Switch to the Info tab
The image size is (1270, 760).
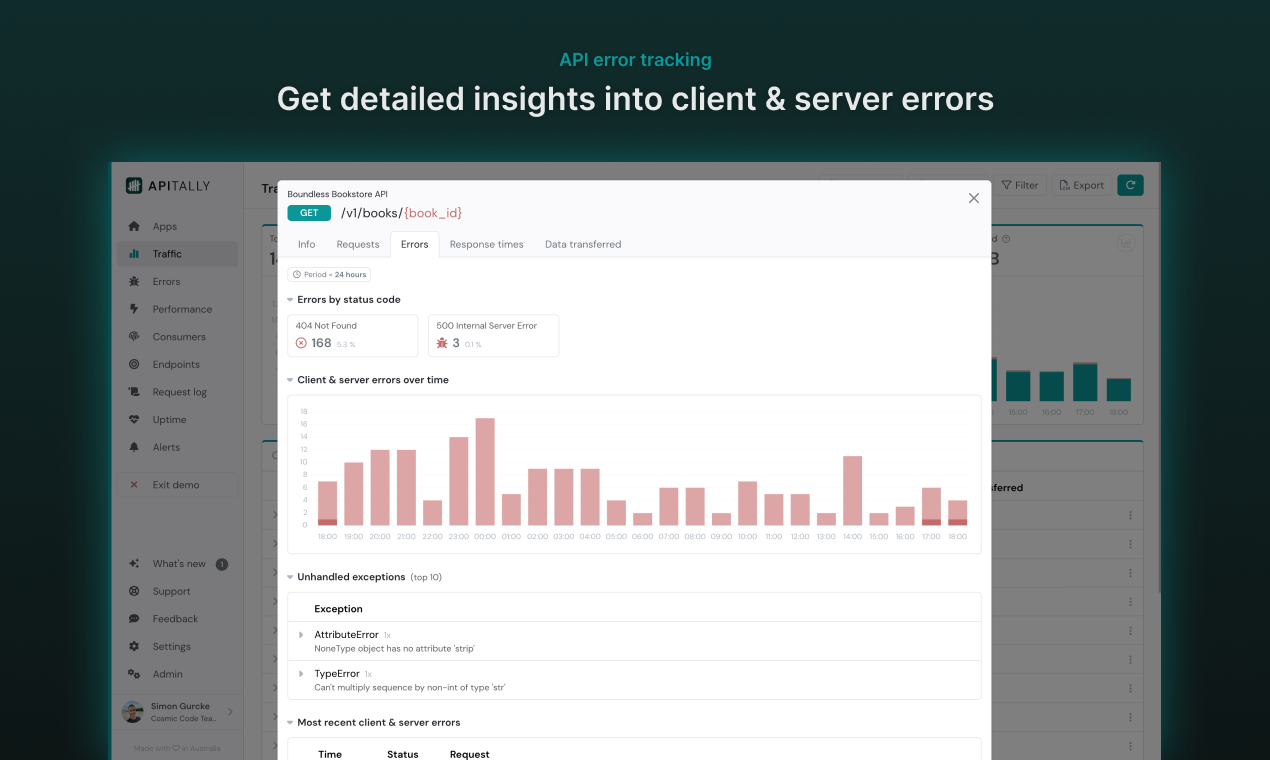click(x=306, y=244)
